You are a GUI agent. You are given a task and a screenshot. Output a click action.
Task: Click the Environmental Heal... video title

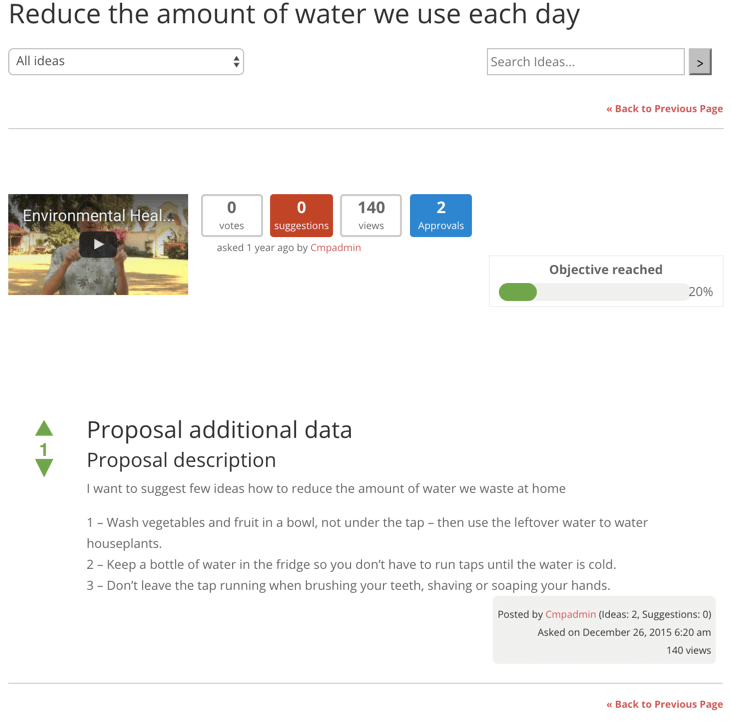coord(98,215)
